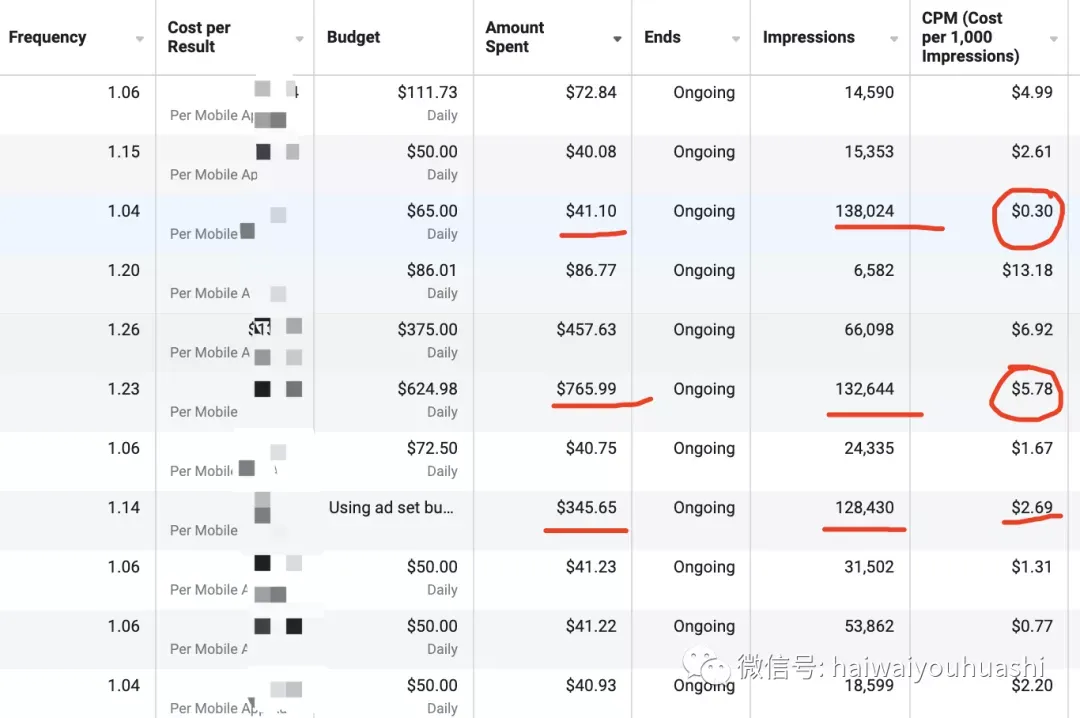This screenshot has width=1080, height=718.
Task: Click the $5.78 CPM value
Action: pos(1032,389)
